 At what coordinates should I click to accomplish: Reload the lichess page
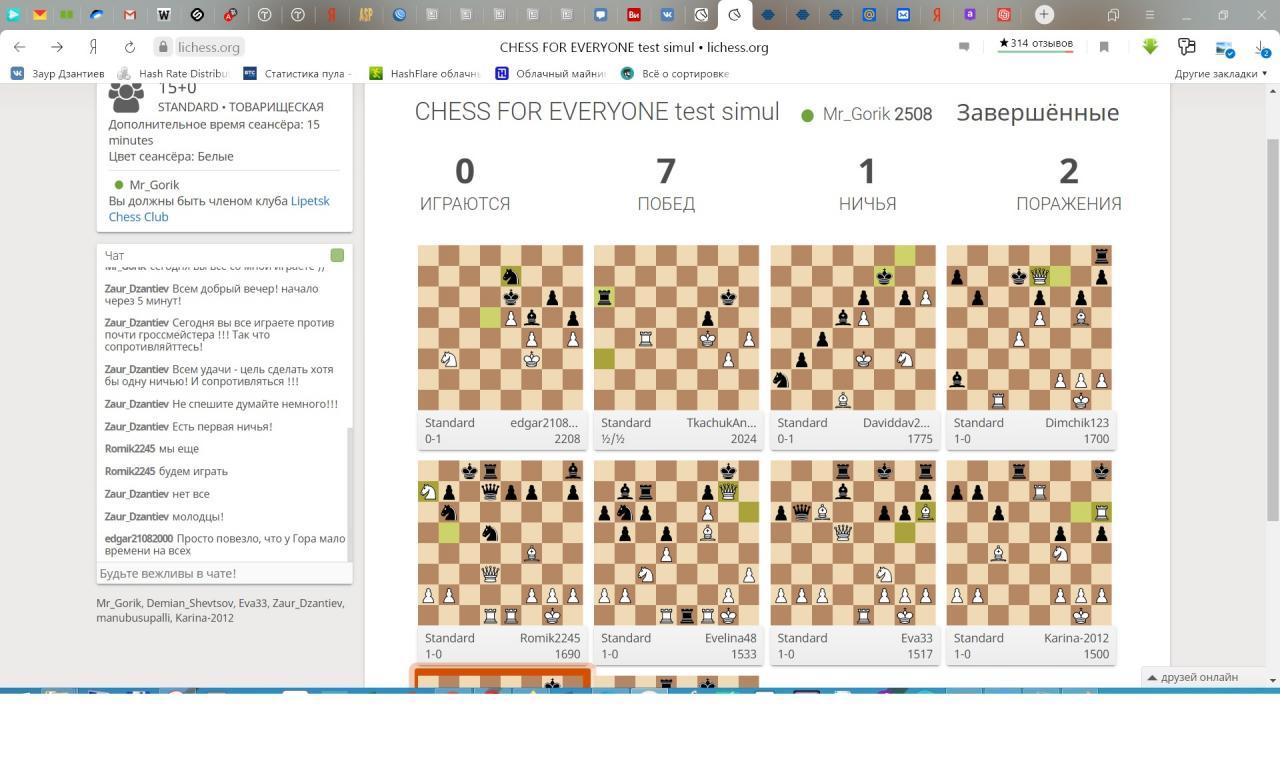click(x=129, y=47)
